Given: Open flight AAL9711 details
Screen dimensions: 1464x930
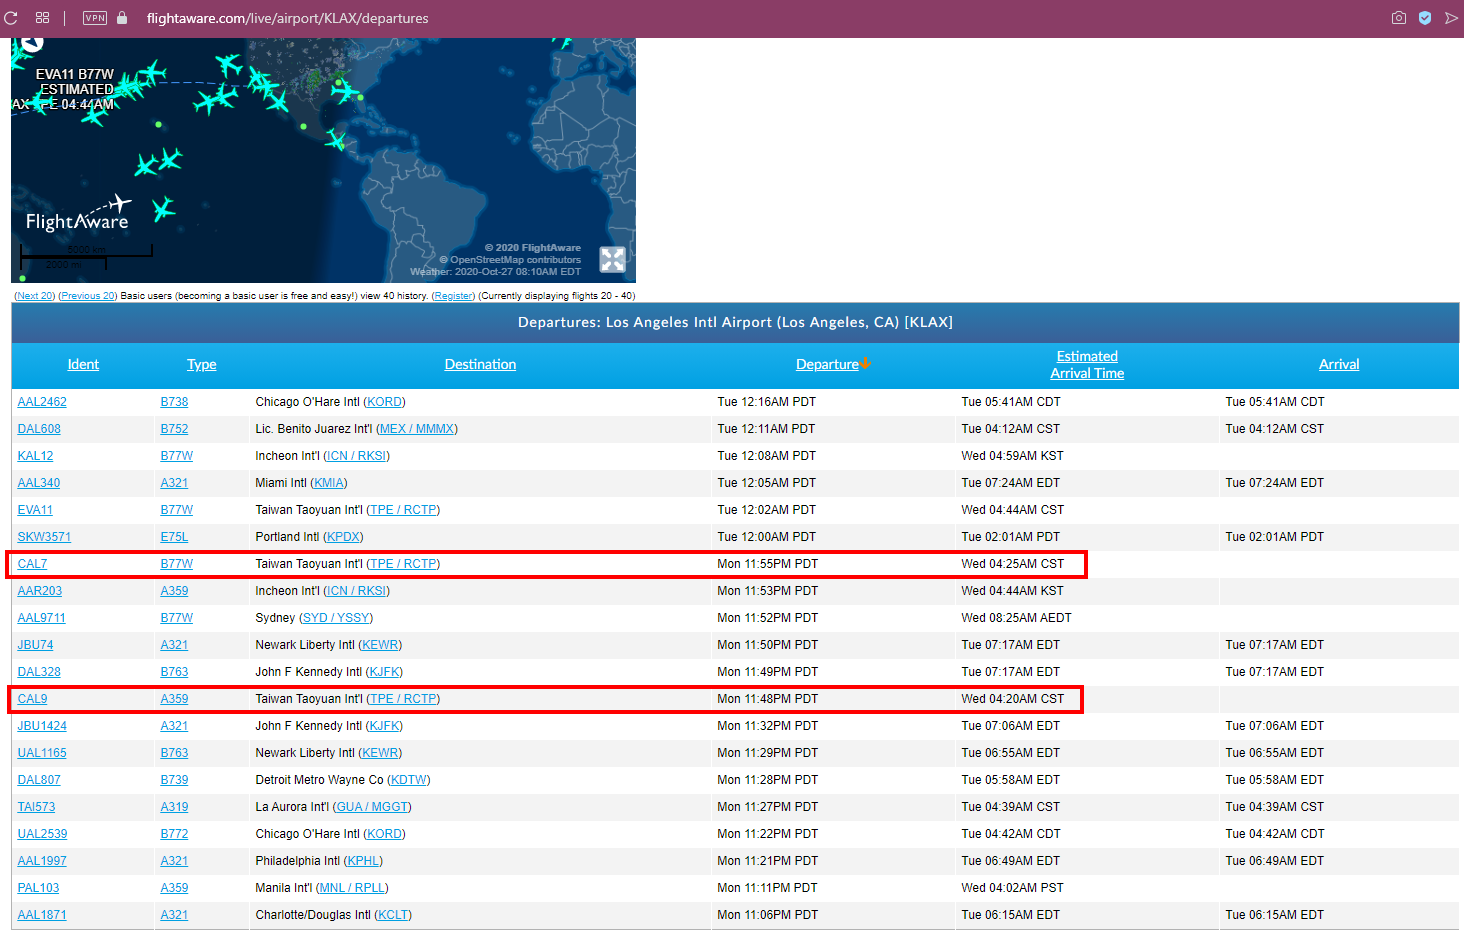Looking at the screenshot, I should tap(41, 618).
